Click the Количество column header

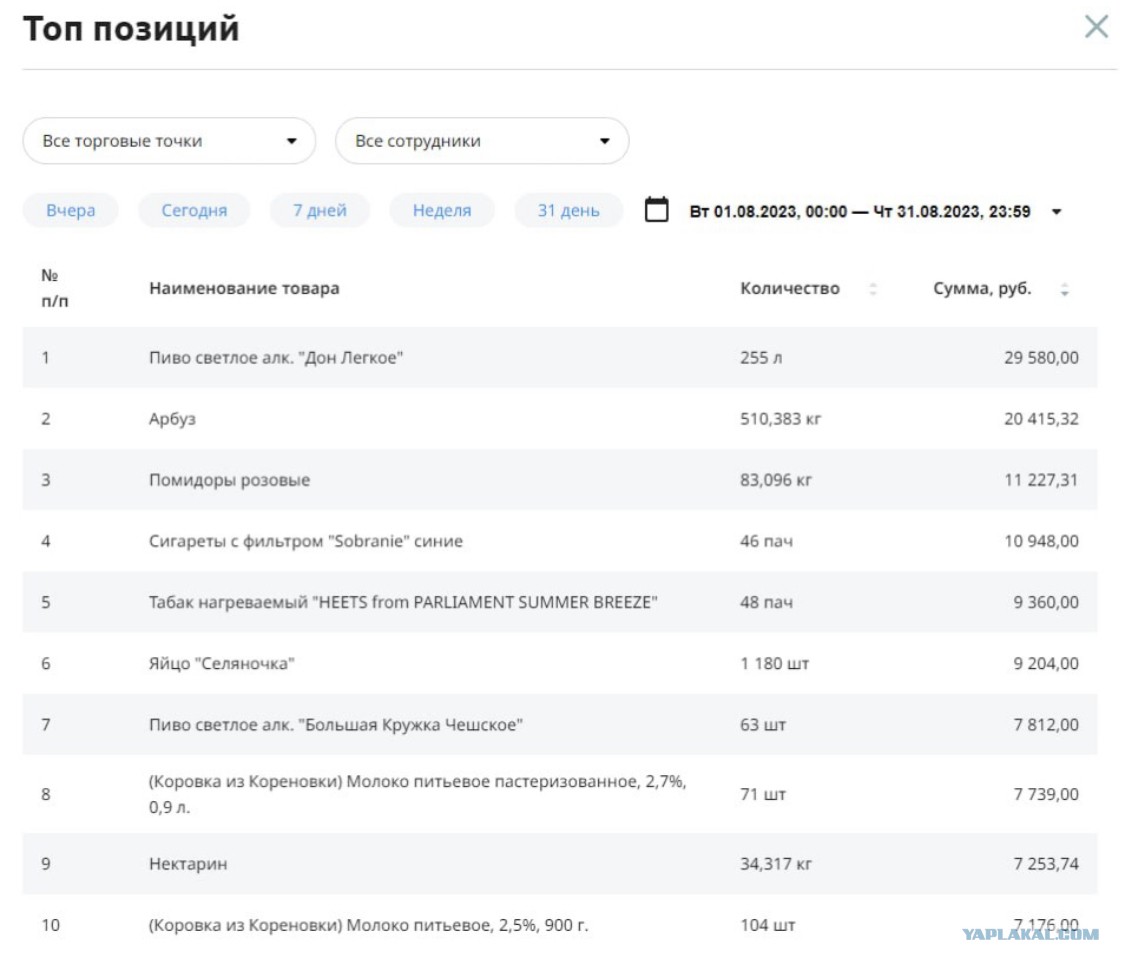789,288
